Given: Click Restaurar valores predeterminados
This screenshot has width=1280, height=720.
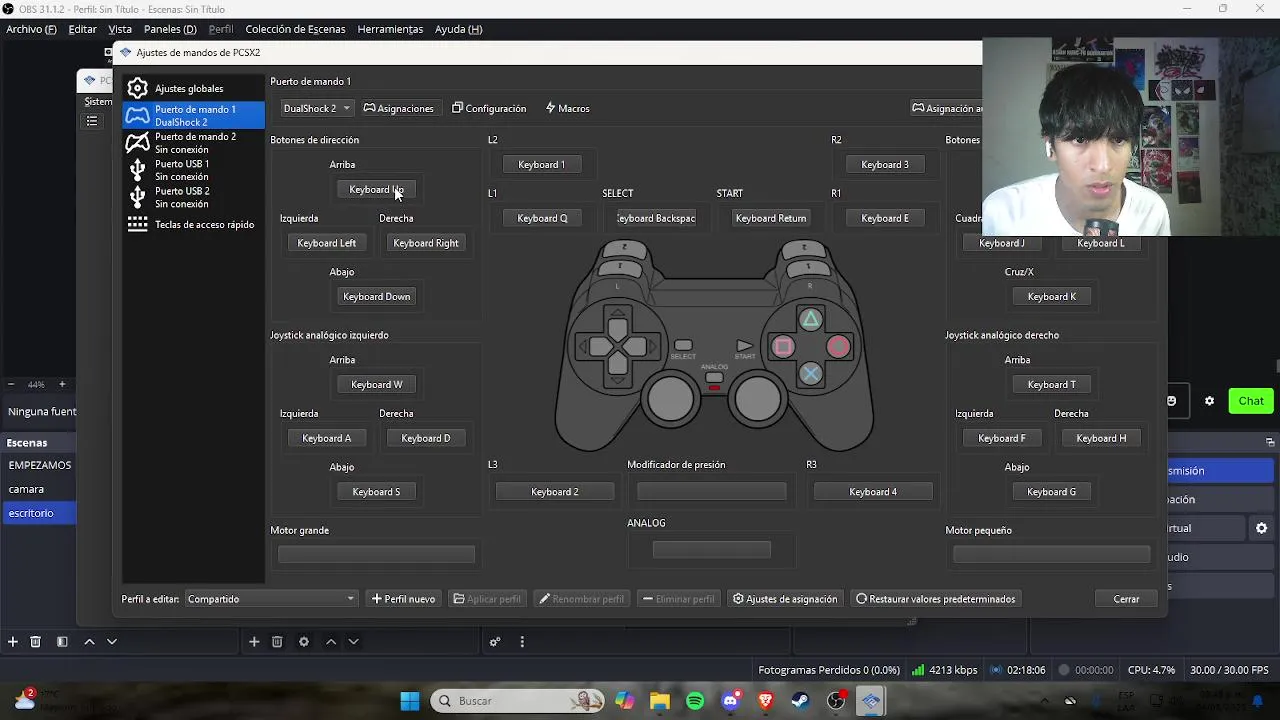Looking at the screenshot, I should point(936,599).
